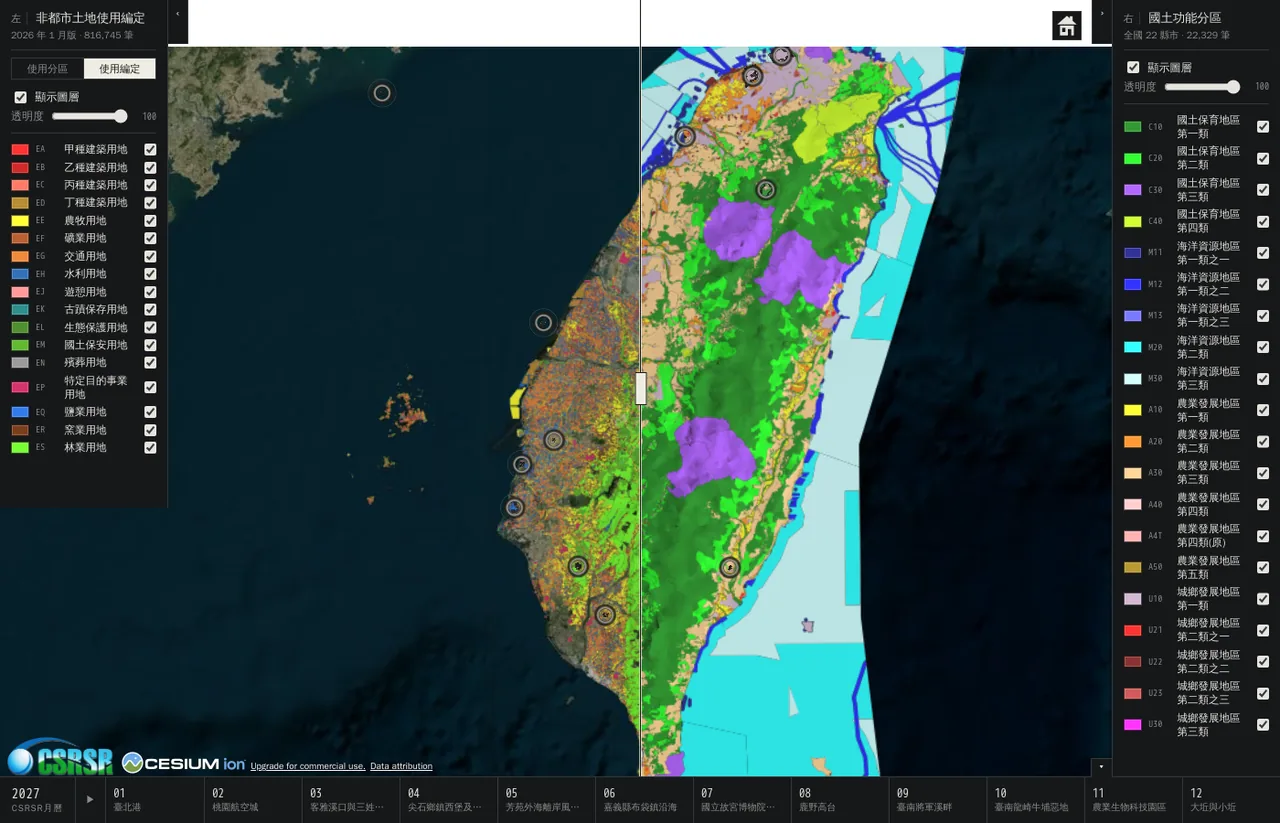
Task: Disable 城鄉發展地區第三類 layer
Action: [x=1263, y=725]
